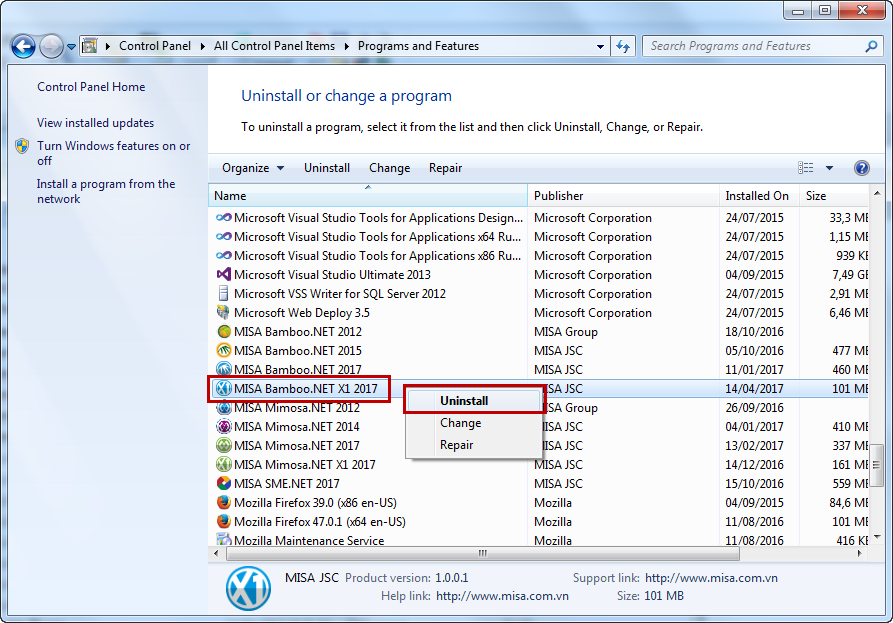Click Control Panel in the breadcrumb

tap(155, 46)
